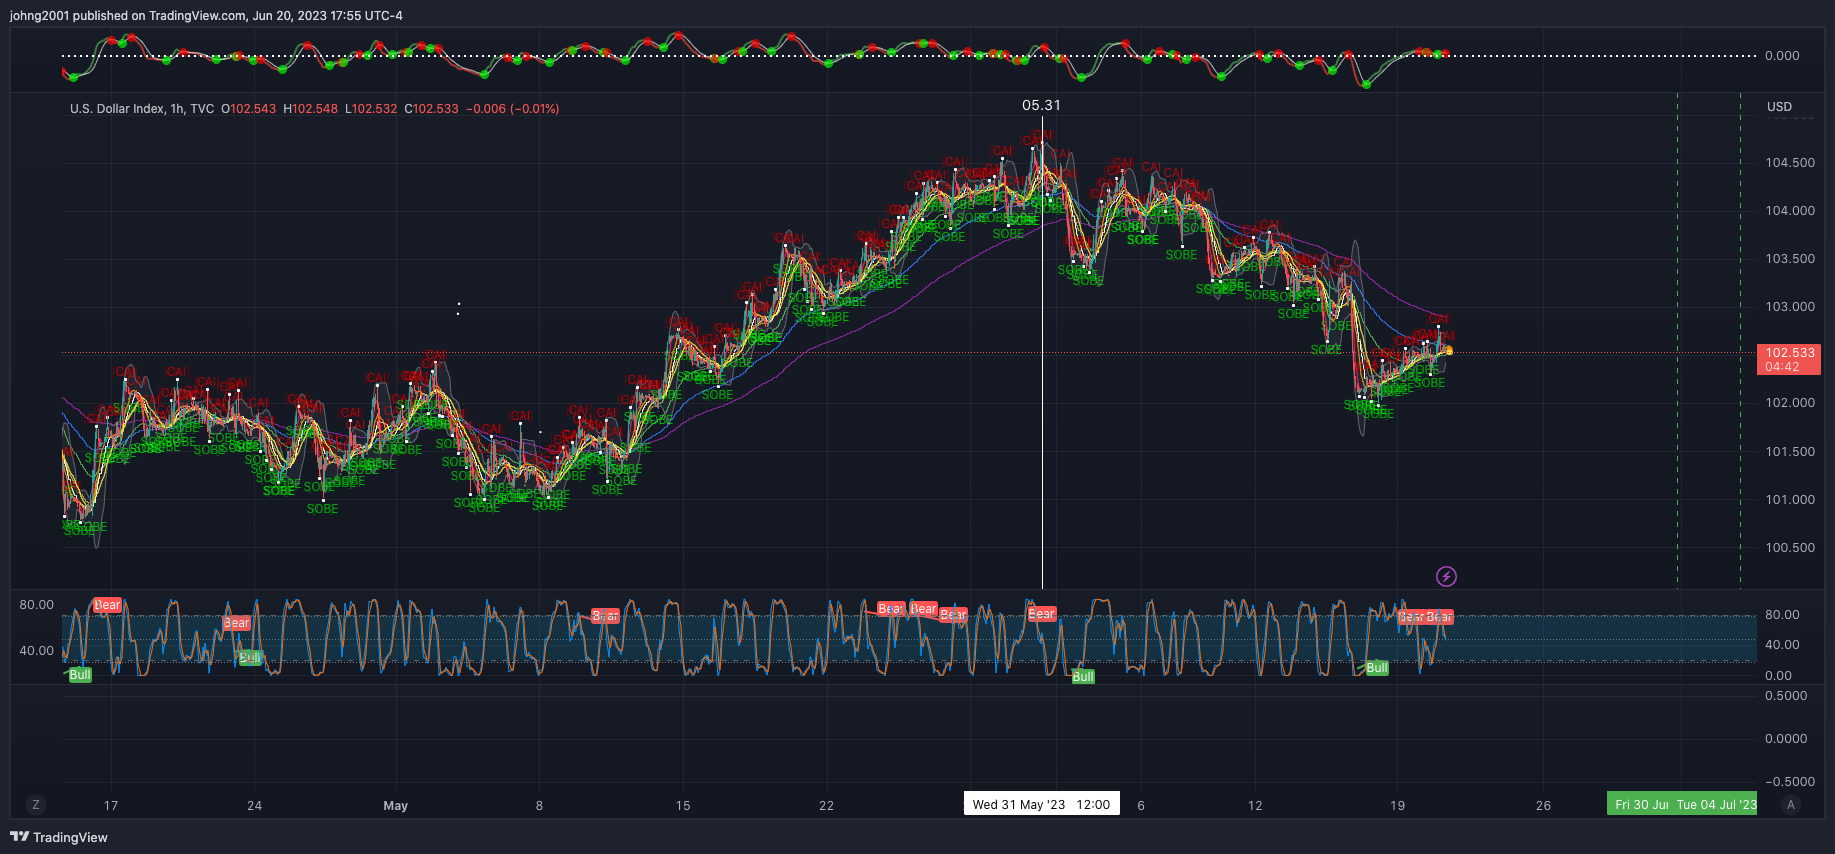Click the 12 date on the time axis

click(1255, 806)
